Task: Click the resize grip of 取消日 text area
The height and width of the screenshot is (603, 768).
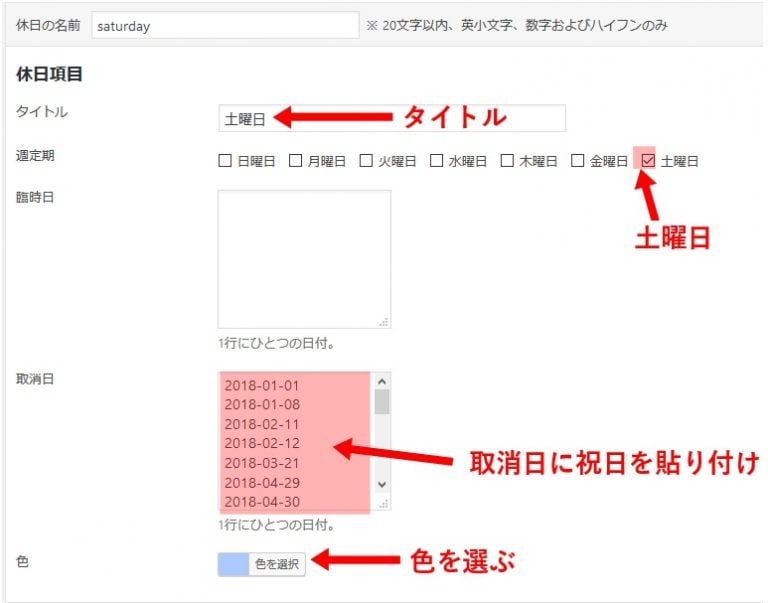Action: [383, 503]
